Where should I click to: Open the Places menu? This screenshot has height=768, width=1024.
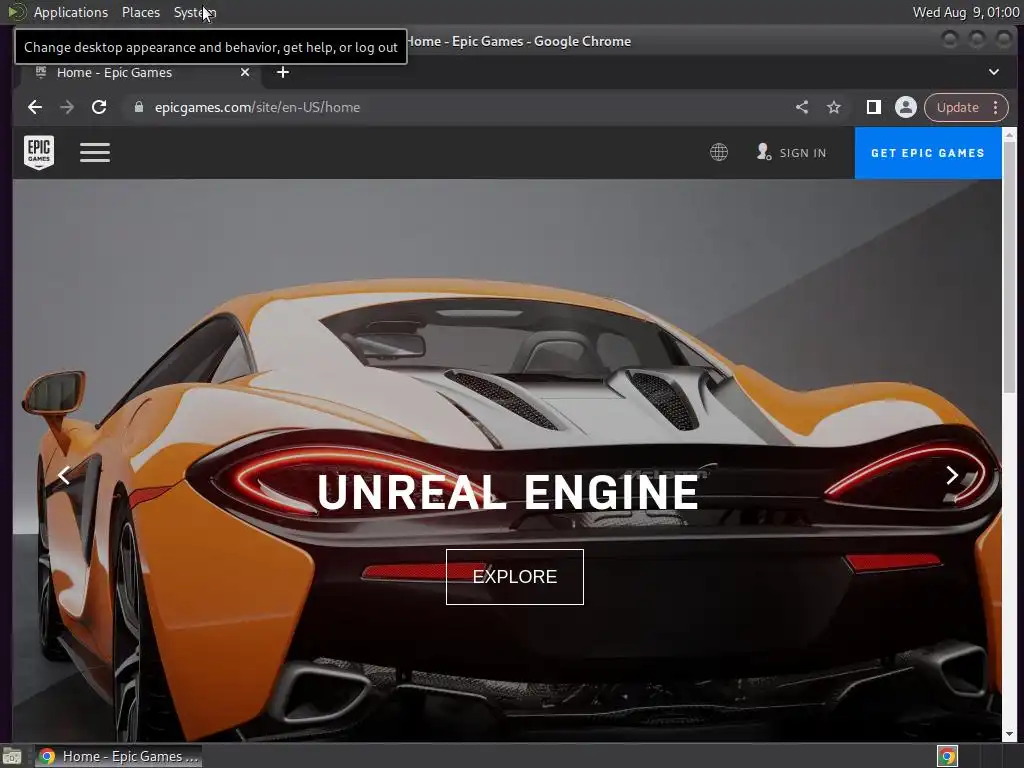coord(140,12)
